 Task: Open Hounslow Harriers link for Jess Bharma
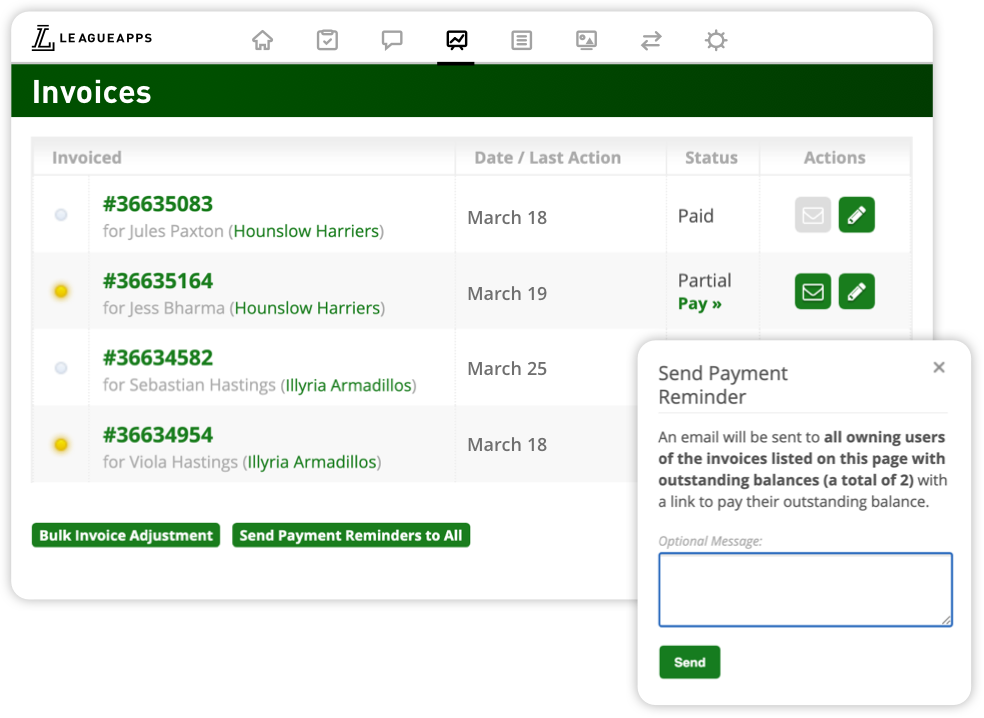pos(308,308)
